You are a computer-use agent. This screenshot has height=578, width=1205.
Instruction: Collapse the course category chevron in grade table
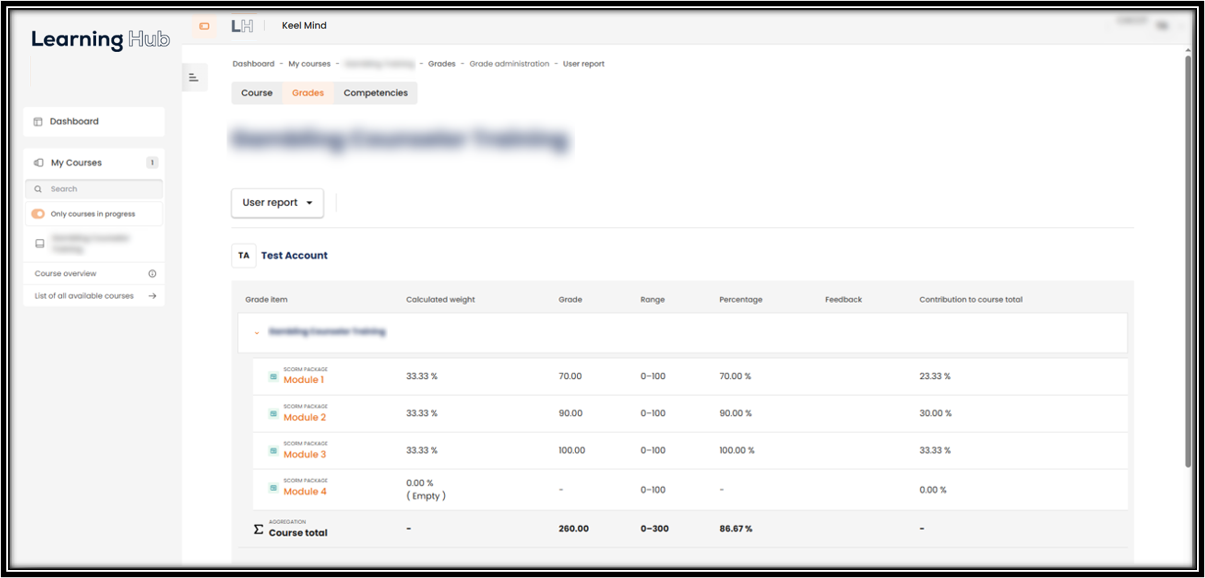click(x=257, y=332)
